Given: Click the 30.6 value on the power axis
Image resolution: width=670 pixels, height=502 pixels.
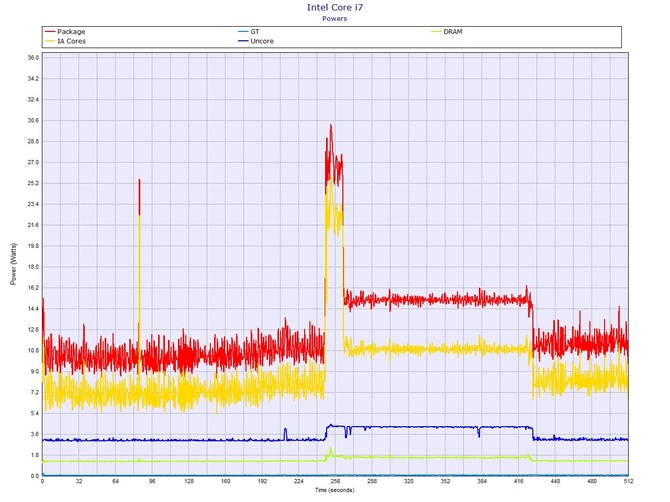Looking at the screenshot, I should (33, 120).
